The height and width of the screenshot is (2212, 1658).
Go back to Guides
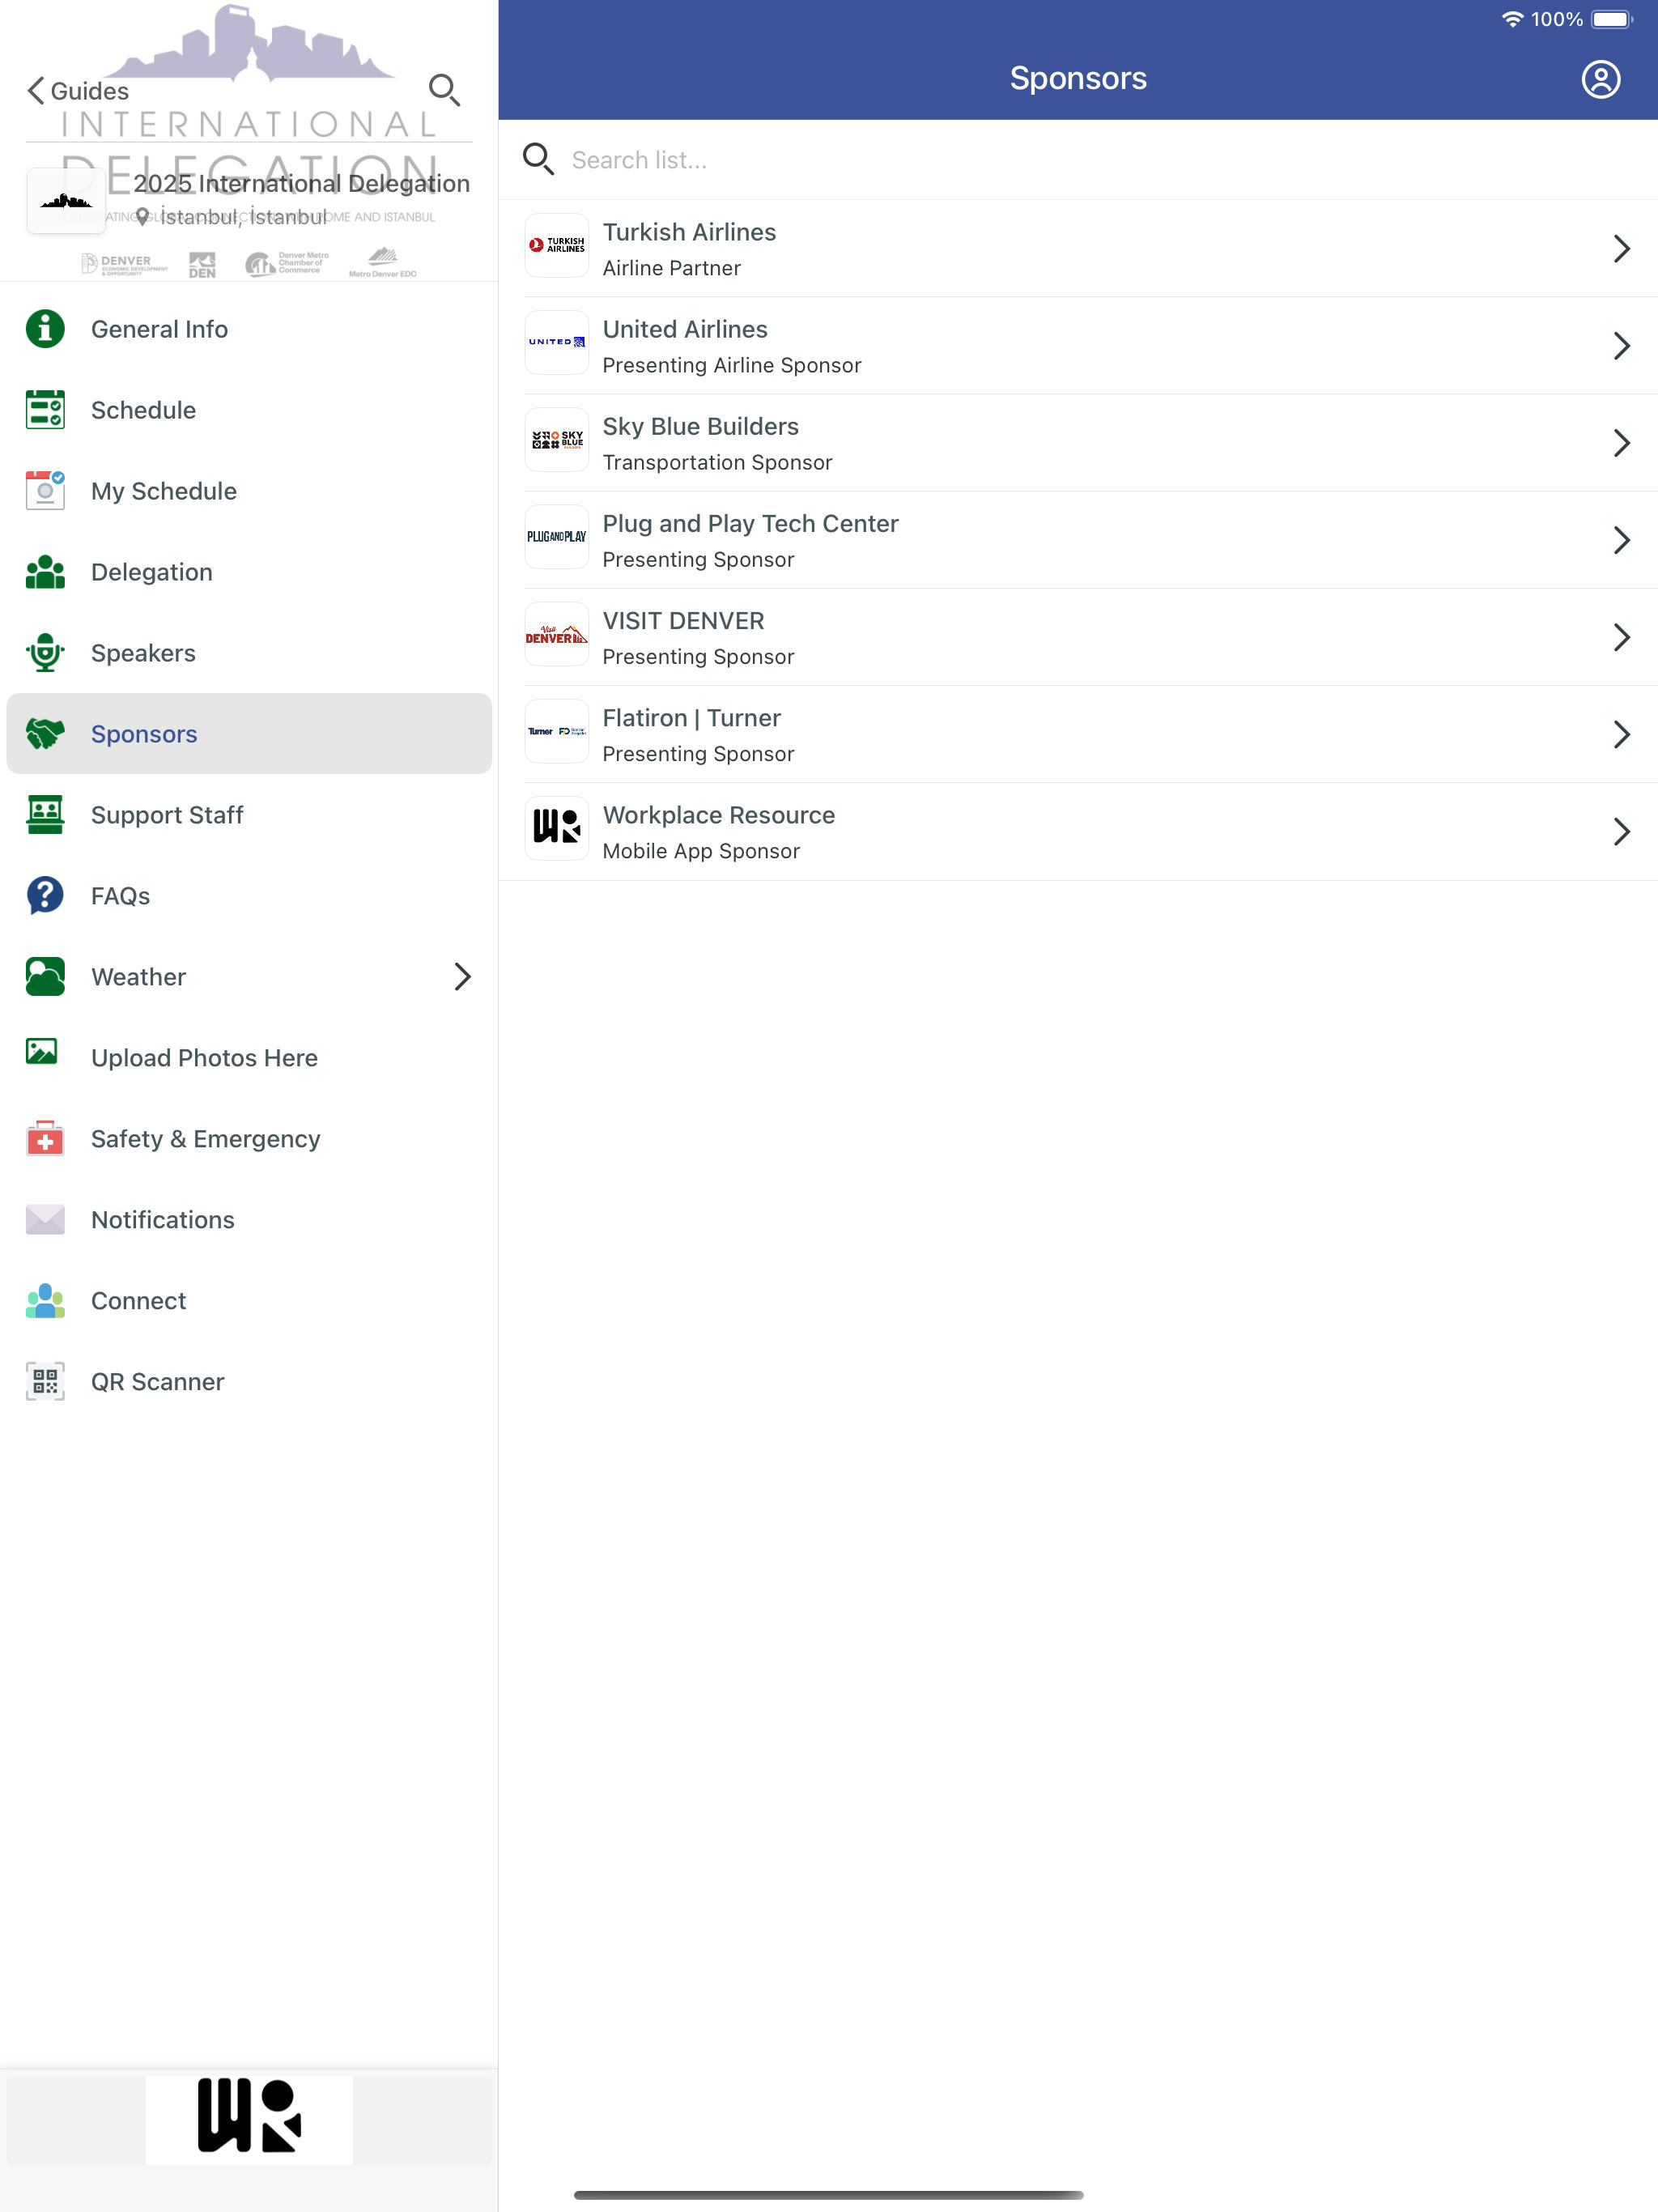[x=78, y=91]
